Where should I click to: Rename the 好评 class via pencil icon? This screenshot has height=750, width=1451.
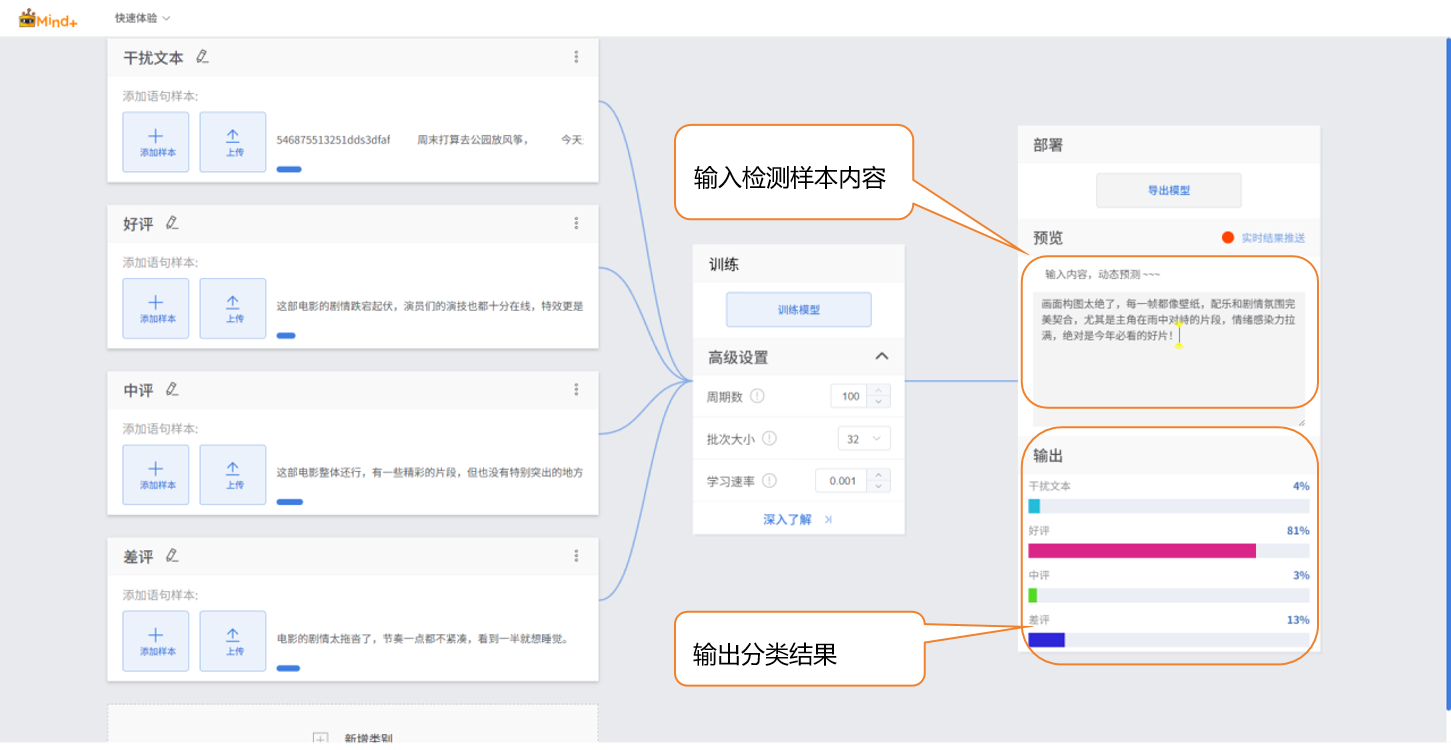tap(172, 223)
